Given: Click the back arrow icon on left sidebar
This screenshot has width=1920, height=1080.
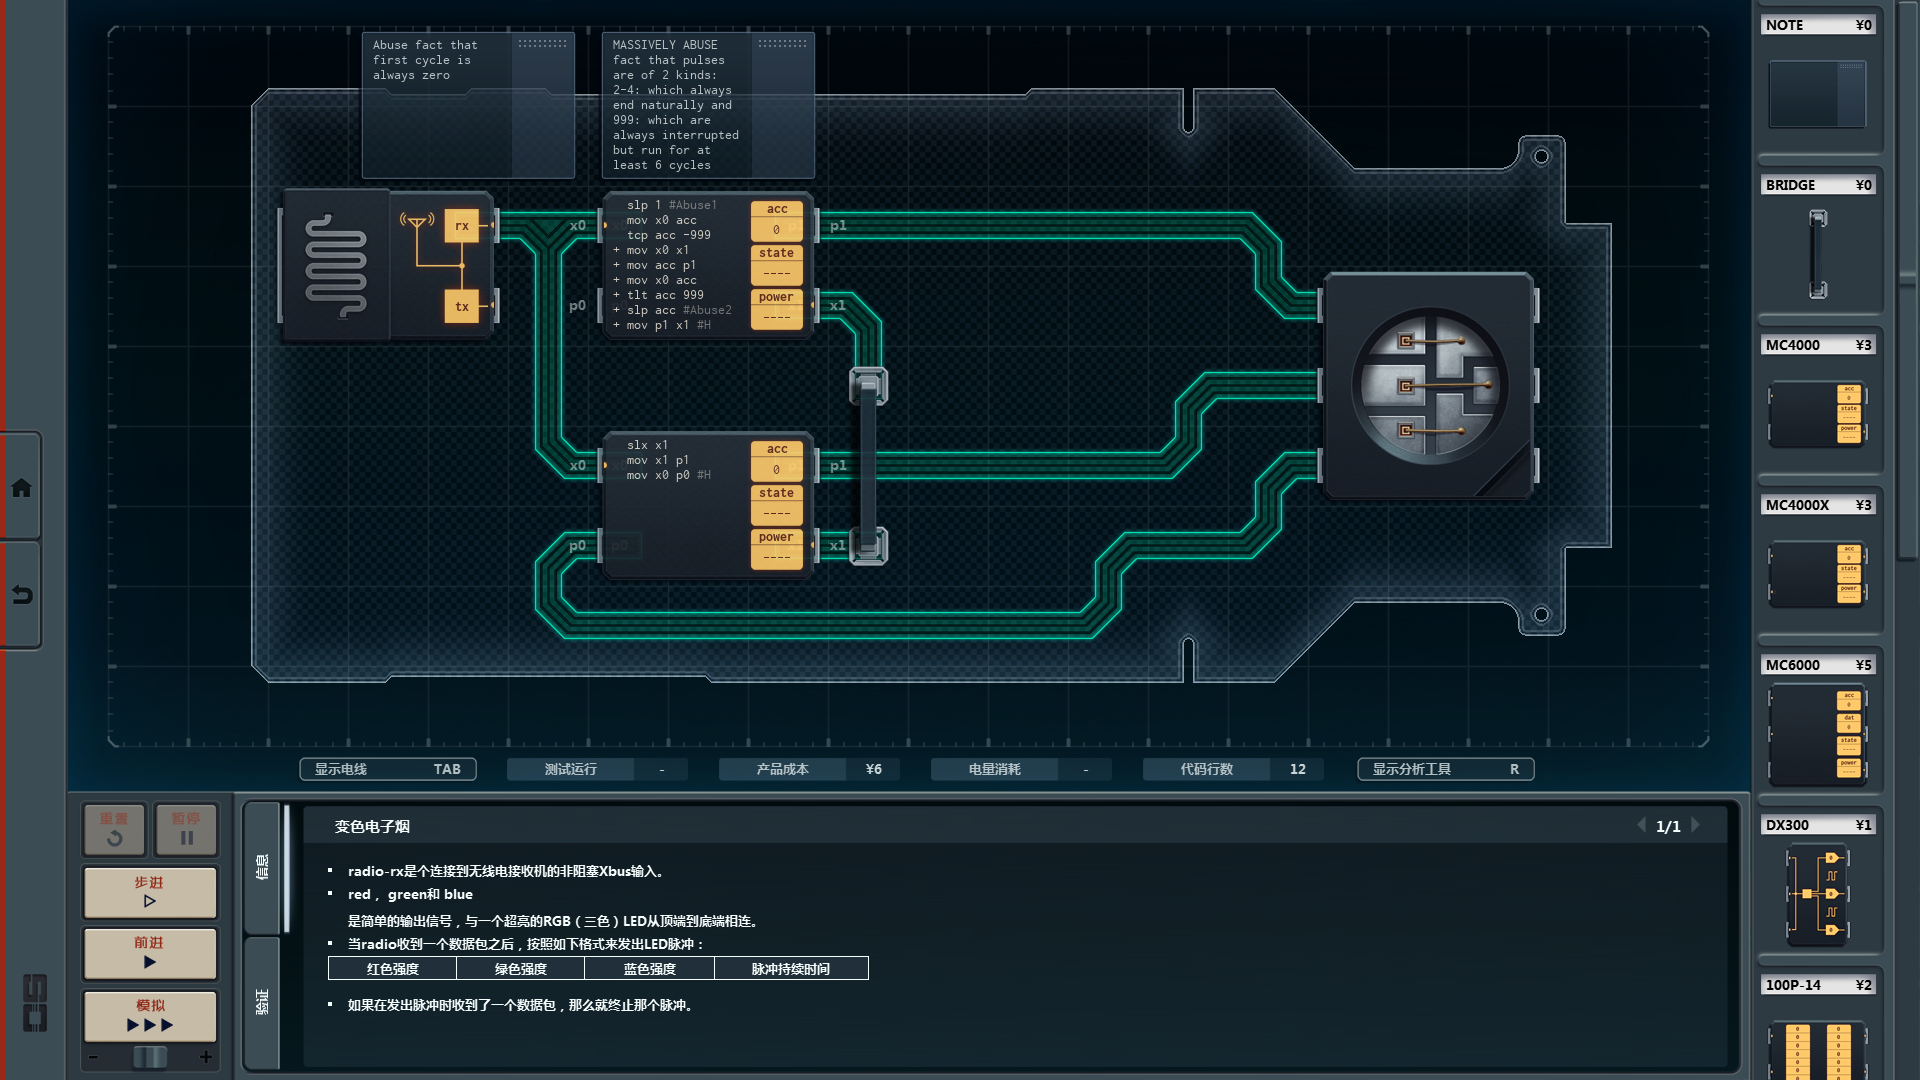Looking at the screenshot, I should (x=21, y=595).
